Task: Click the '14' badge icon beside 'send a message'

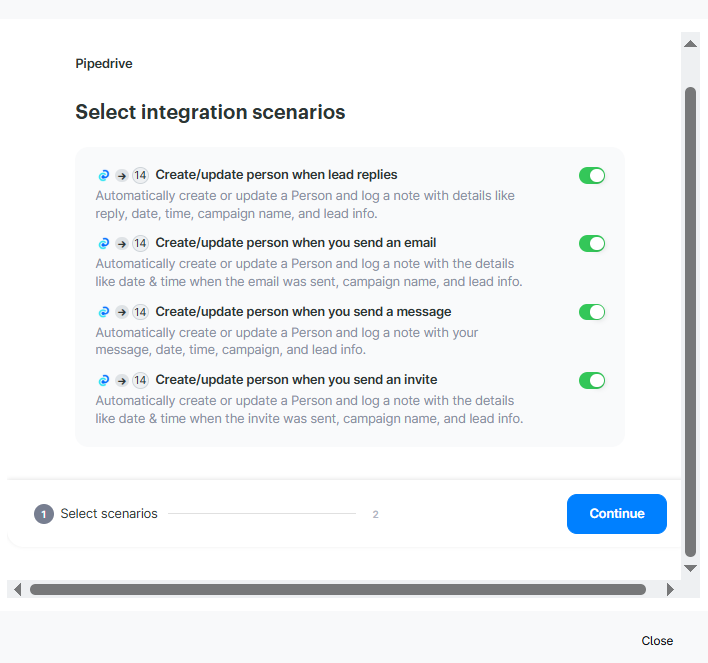Action: [140, 312]
